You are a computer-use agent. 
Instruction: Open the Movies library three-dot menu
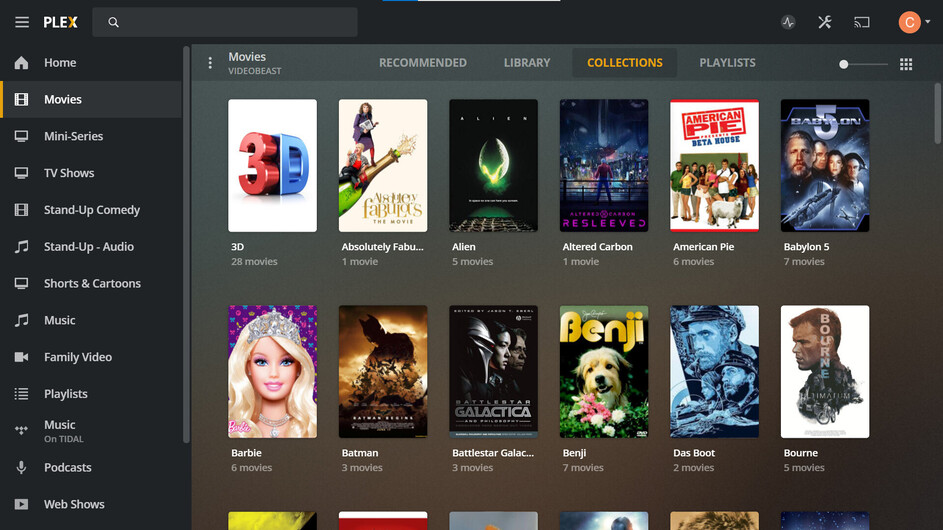210,63
